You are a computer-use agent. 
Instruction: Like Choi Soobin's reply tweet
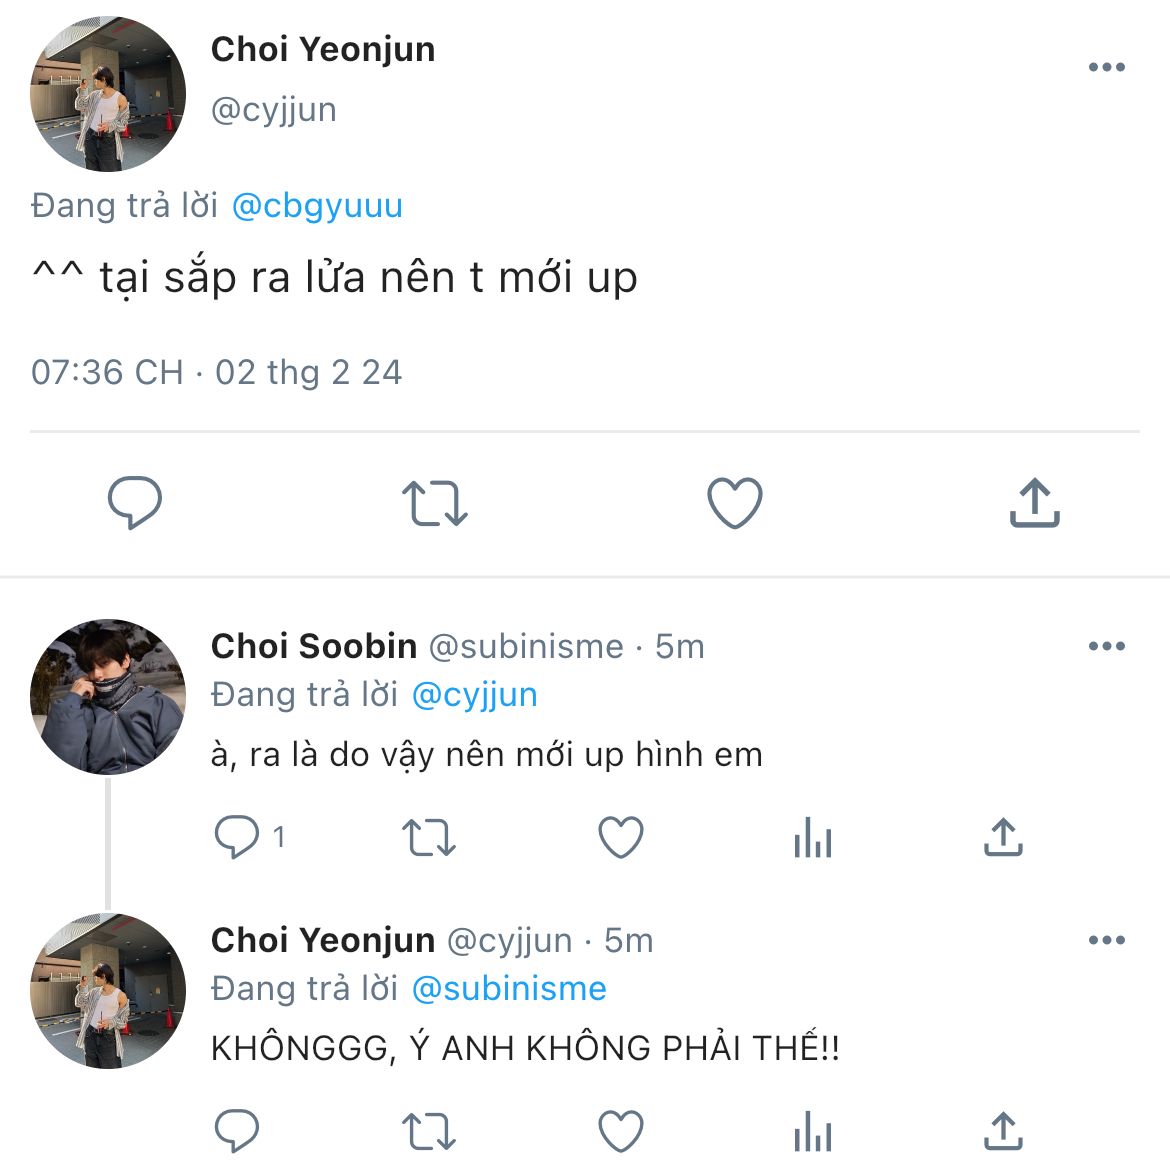point(620,838)
